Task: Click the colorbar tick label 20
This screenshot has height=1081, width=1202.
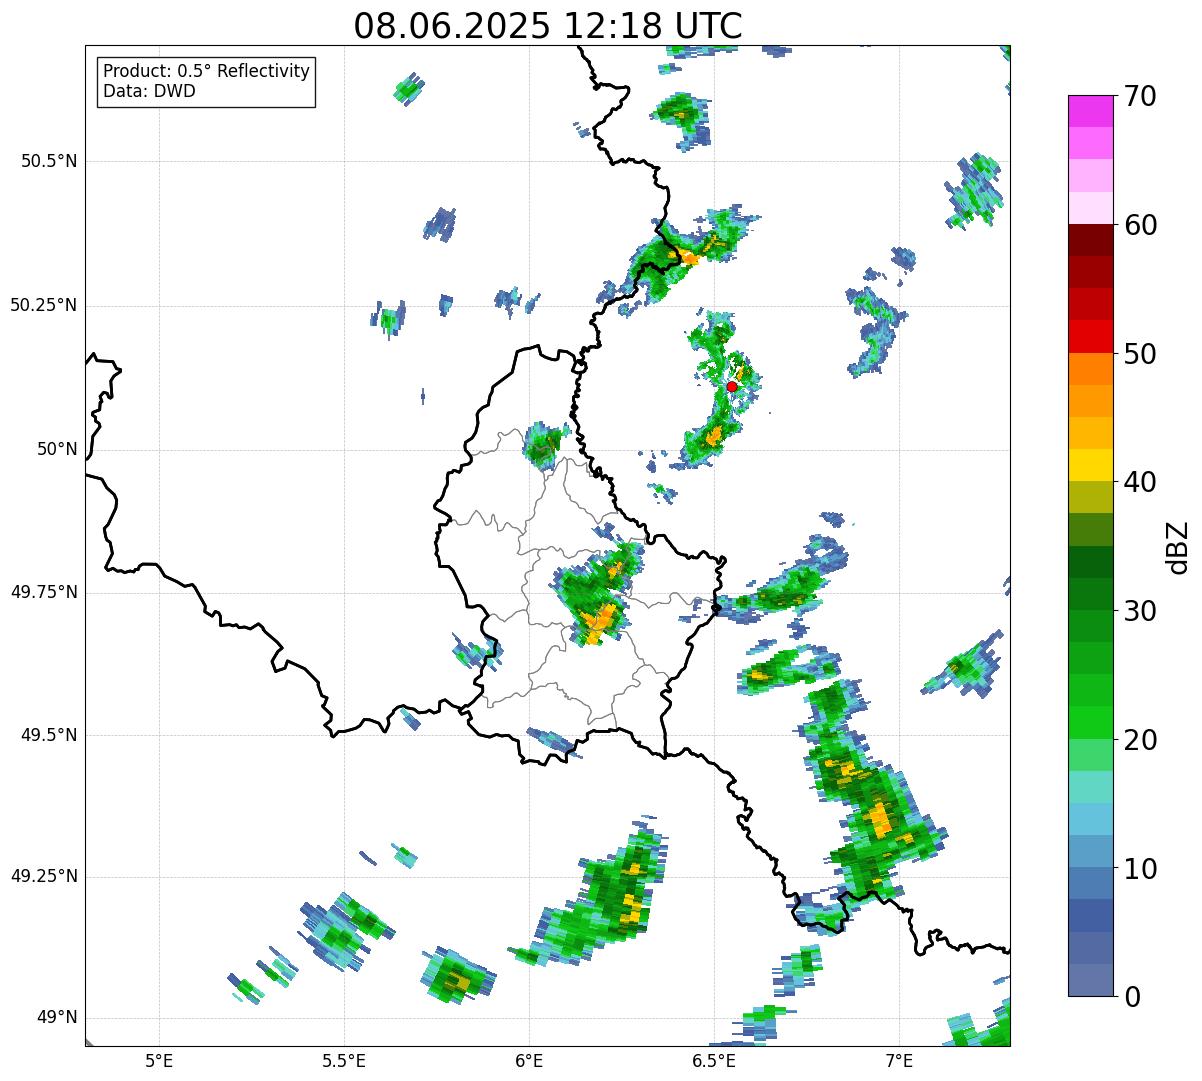Action: [1140, 740]
